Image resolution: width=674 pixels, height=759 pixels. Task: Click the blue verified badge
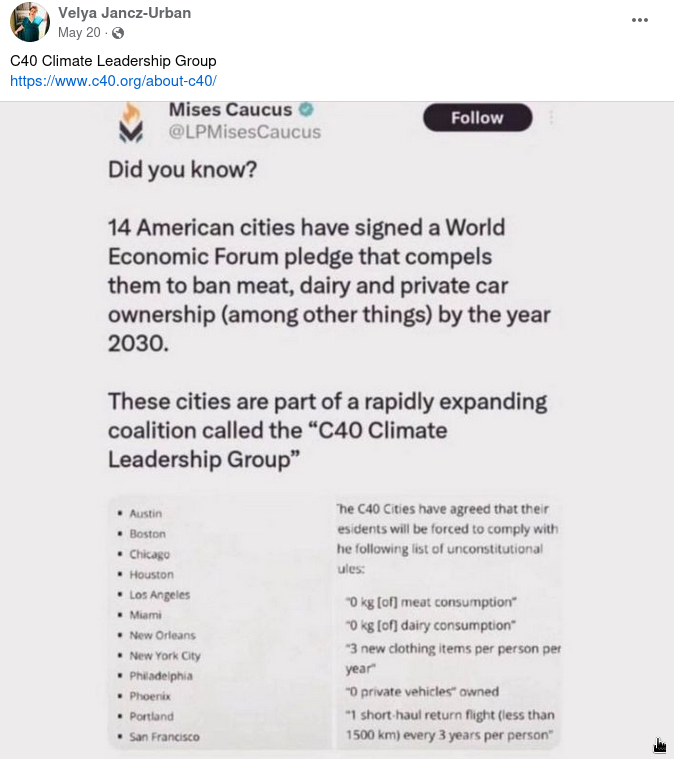tap(308, 110)
